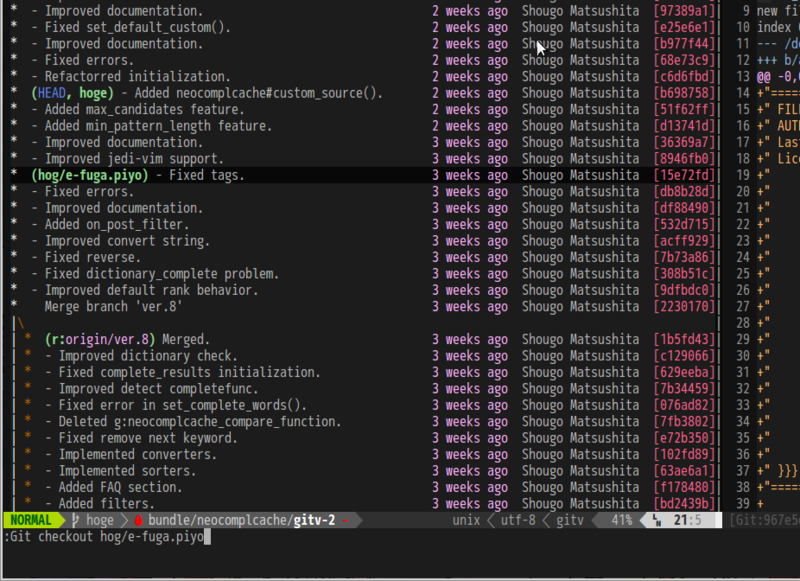This screenshot has height=581, width=800.
Task: Select commit 'Improved convert string.'
Action: [x=127, y=241]
